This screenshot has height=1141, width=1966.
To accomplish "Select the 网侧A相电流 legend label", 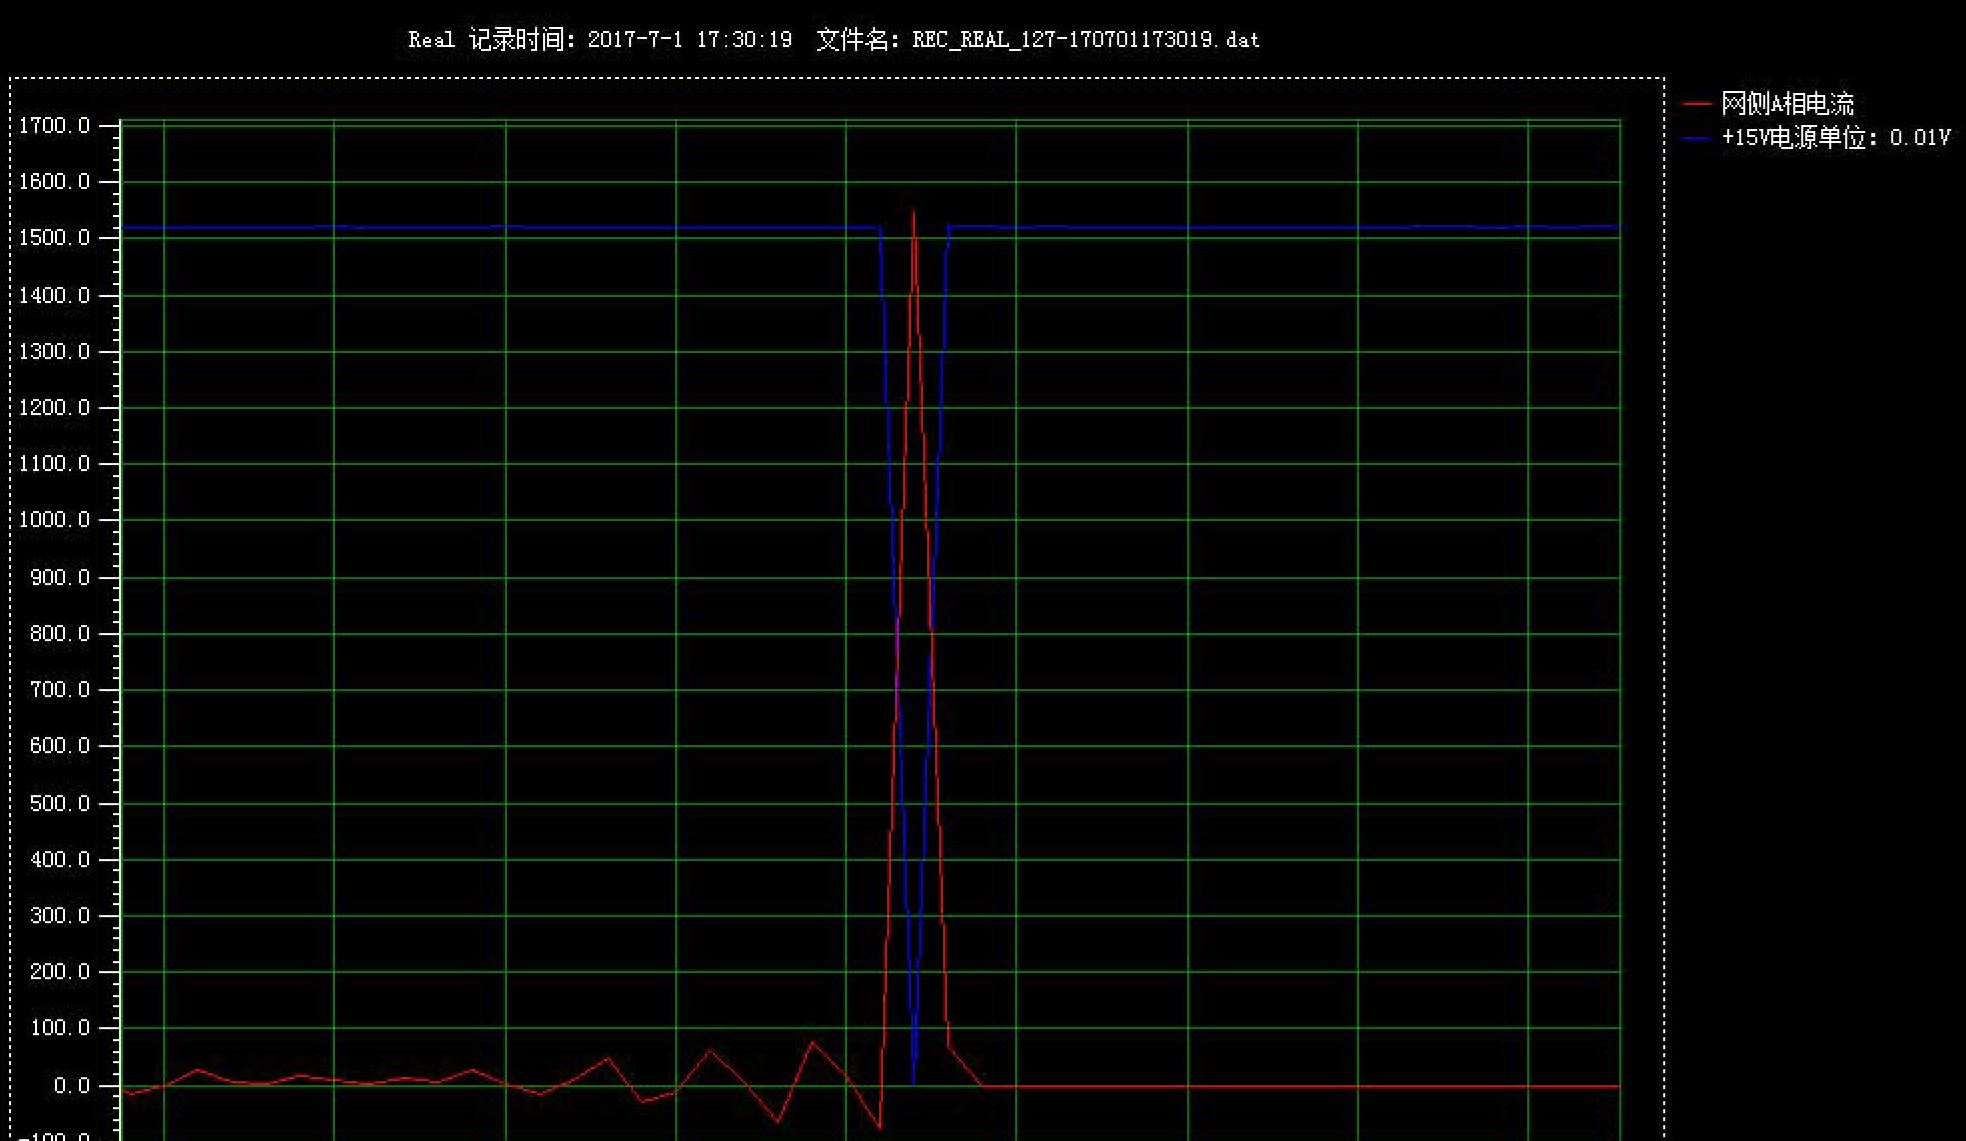I will click(x=1787, y=104).
